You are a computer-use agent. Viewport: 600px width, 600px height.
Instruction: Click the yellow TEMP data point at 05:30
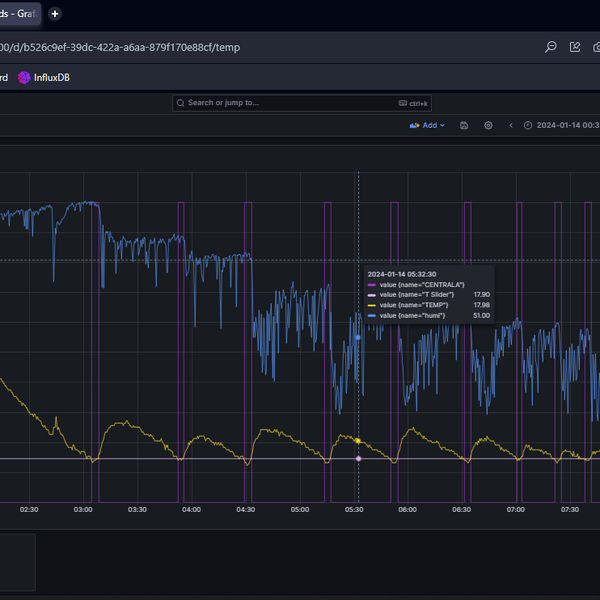tap(358, 440)
